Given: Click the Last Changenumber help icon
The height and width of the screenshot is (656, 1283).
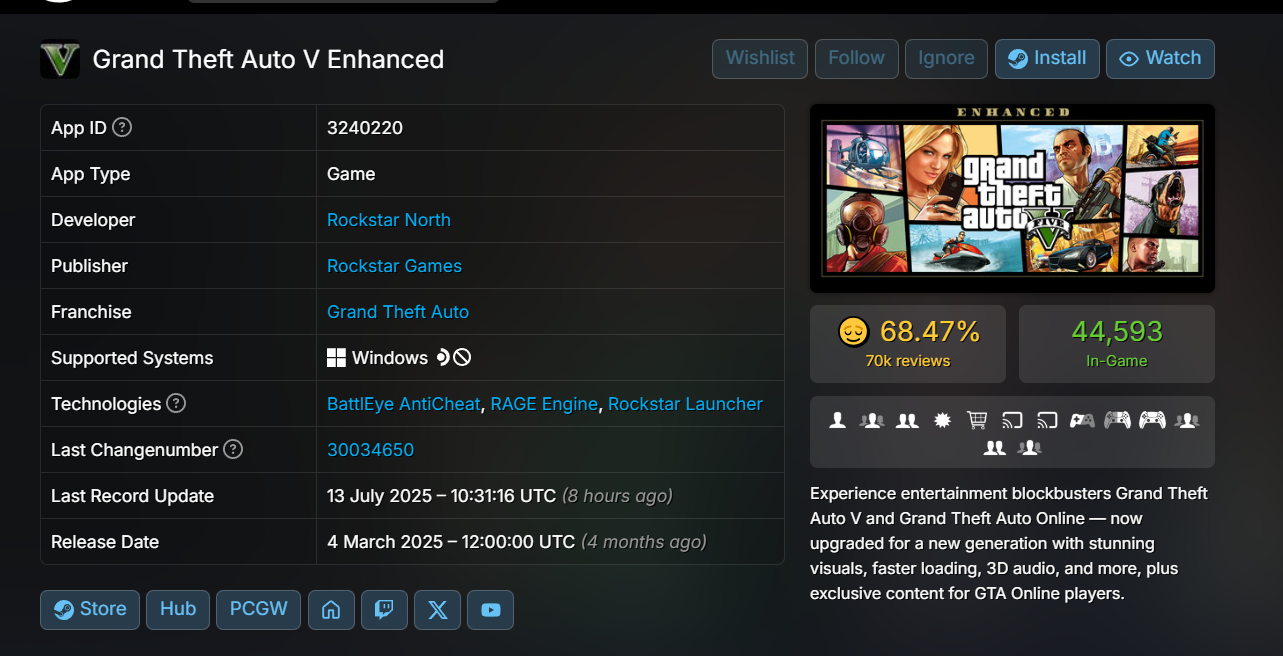Looking at the screenshot, I should tap(233, 450).
